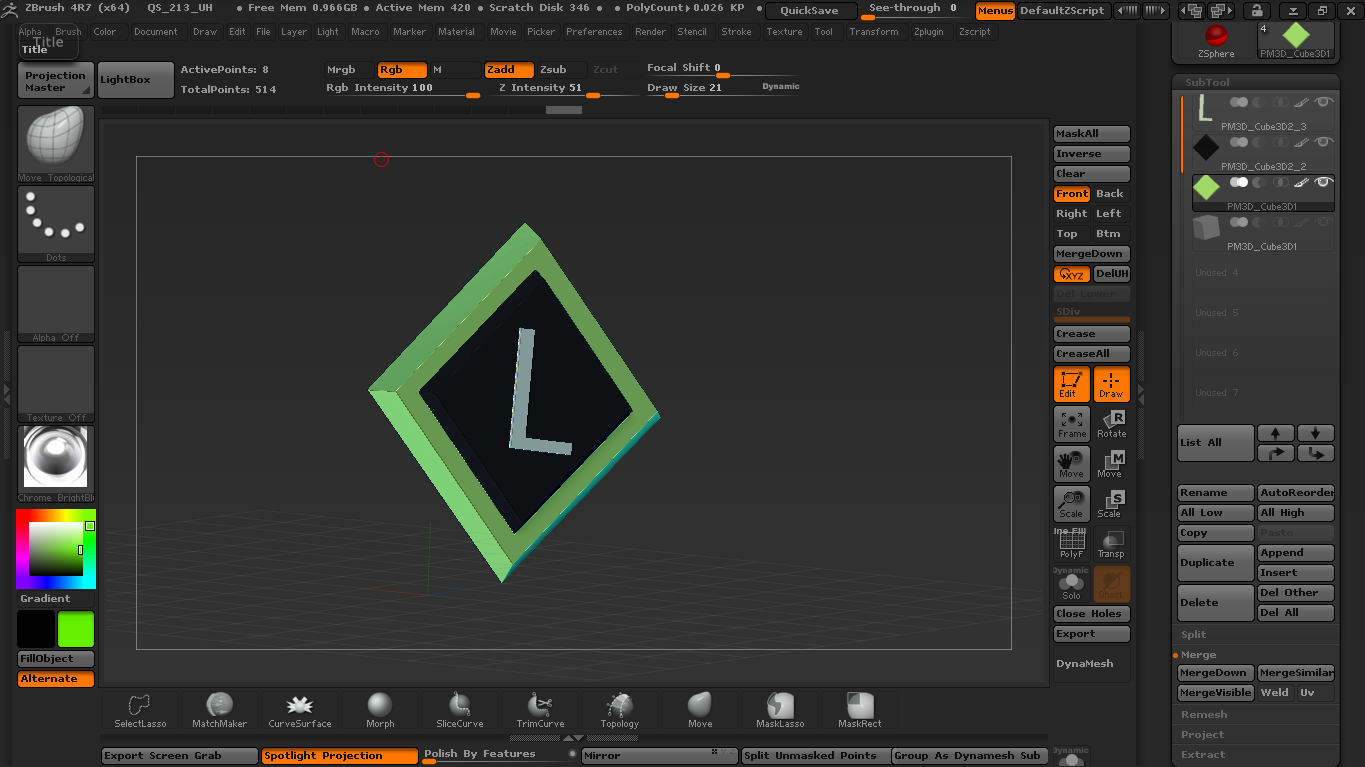Screen dimensions: 1365x767
Task: Expand the Remesh section
Action: tap(1204, 714)
